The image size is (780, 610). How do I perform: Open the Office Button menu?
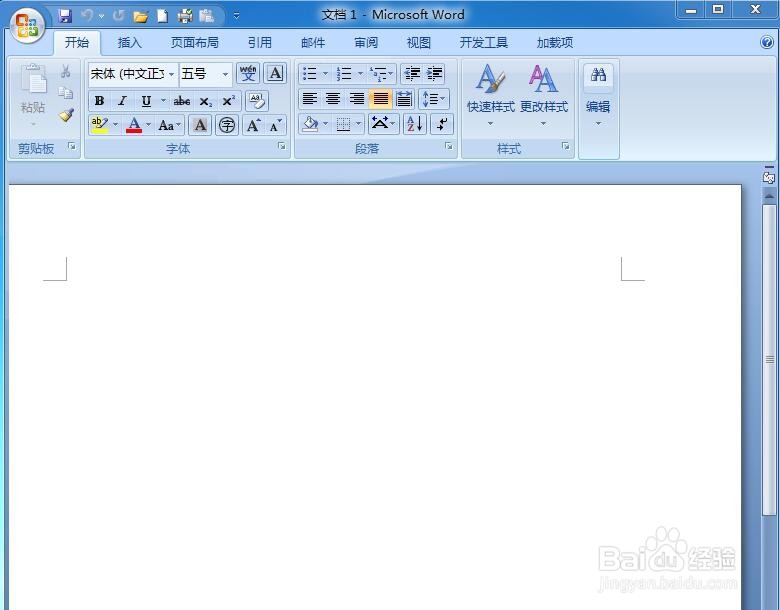[27, 25]
